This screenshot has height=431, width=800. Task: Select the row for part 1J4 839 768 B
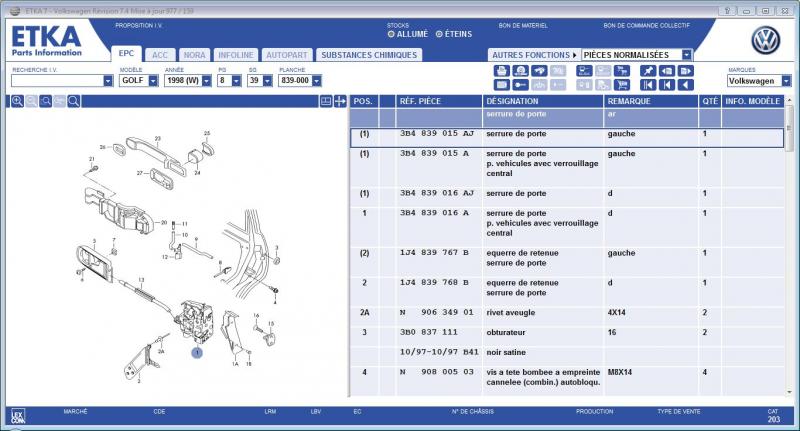pyautogui.click(x=566, y=292)
